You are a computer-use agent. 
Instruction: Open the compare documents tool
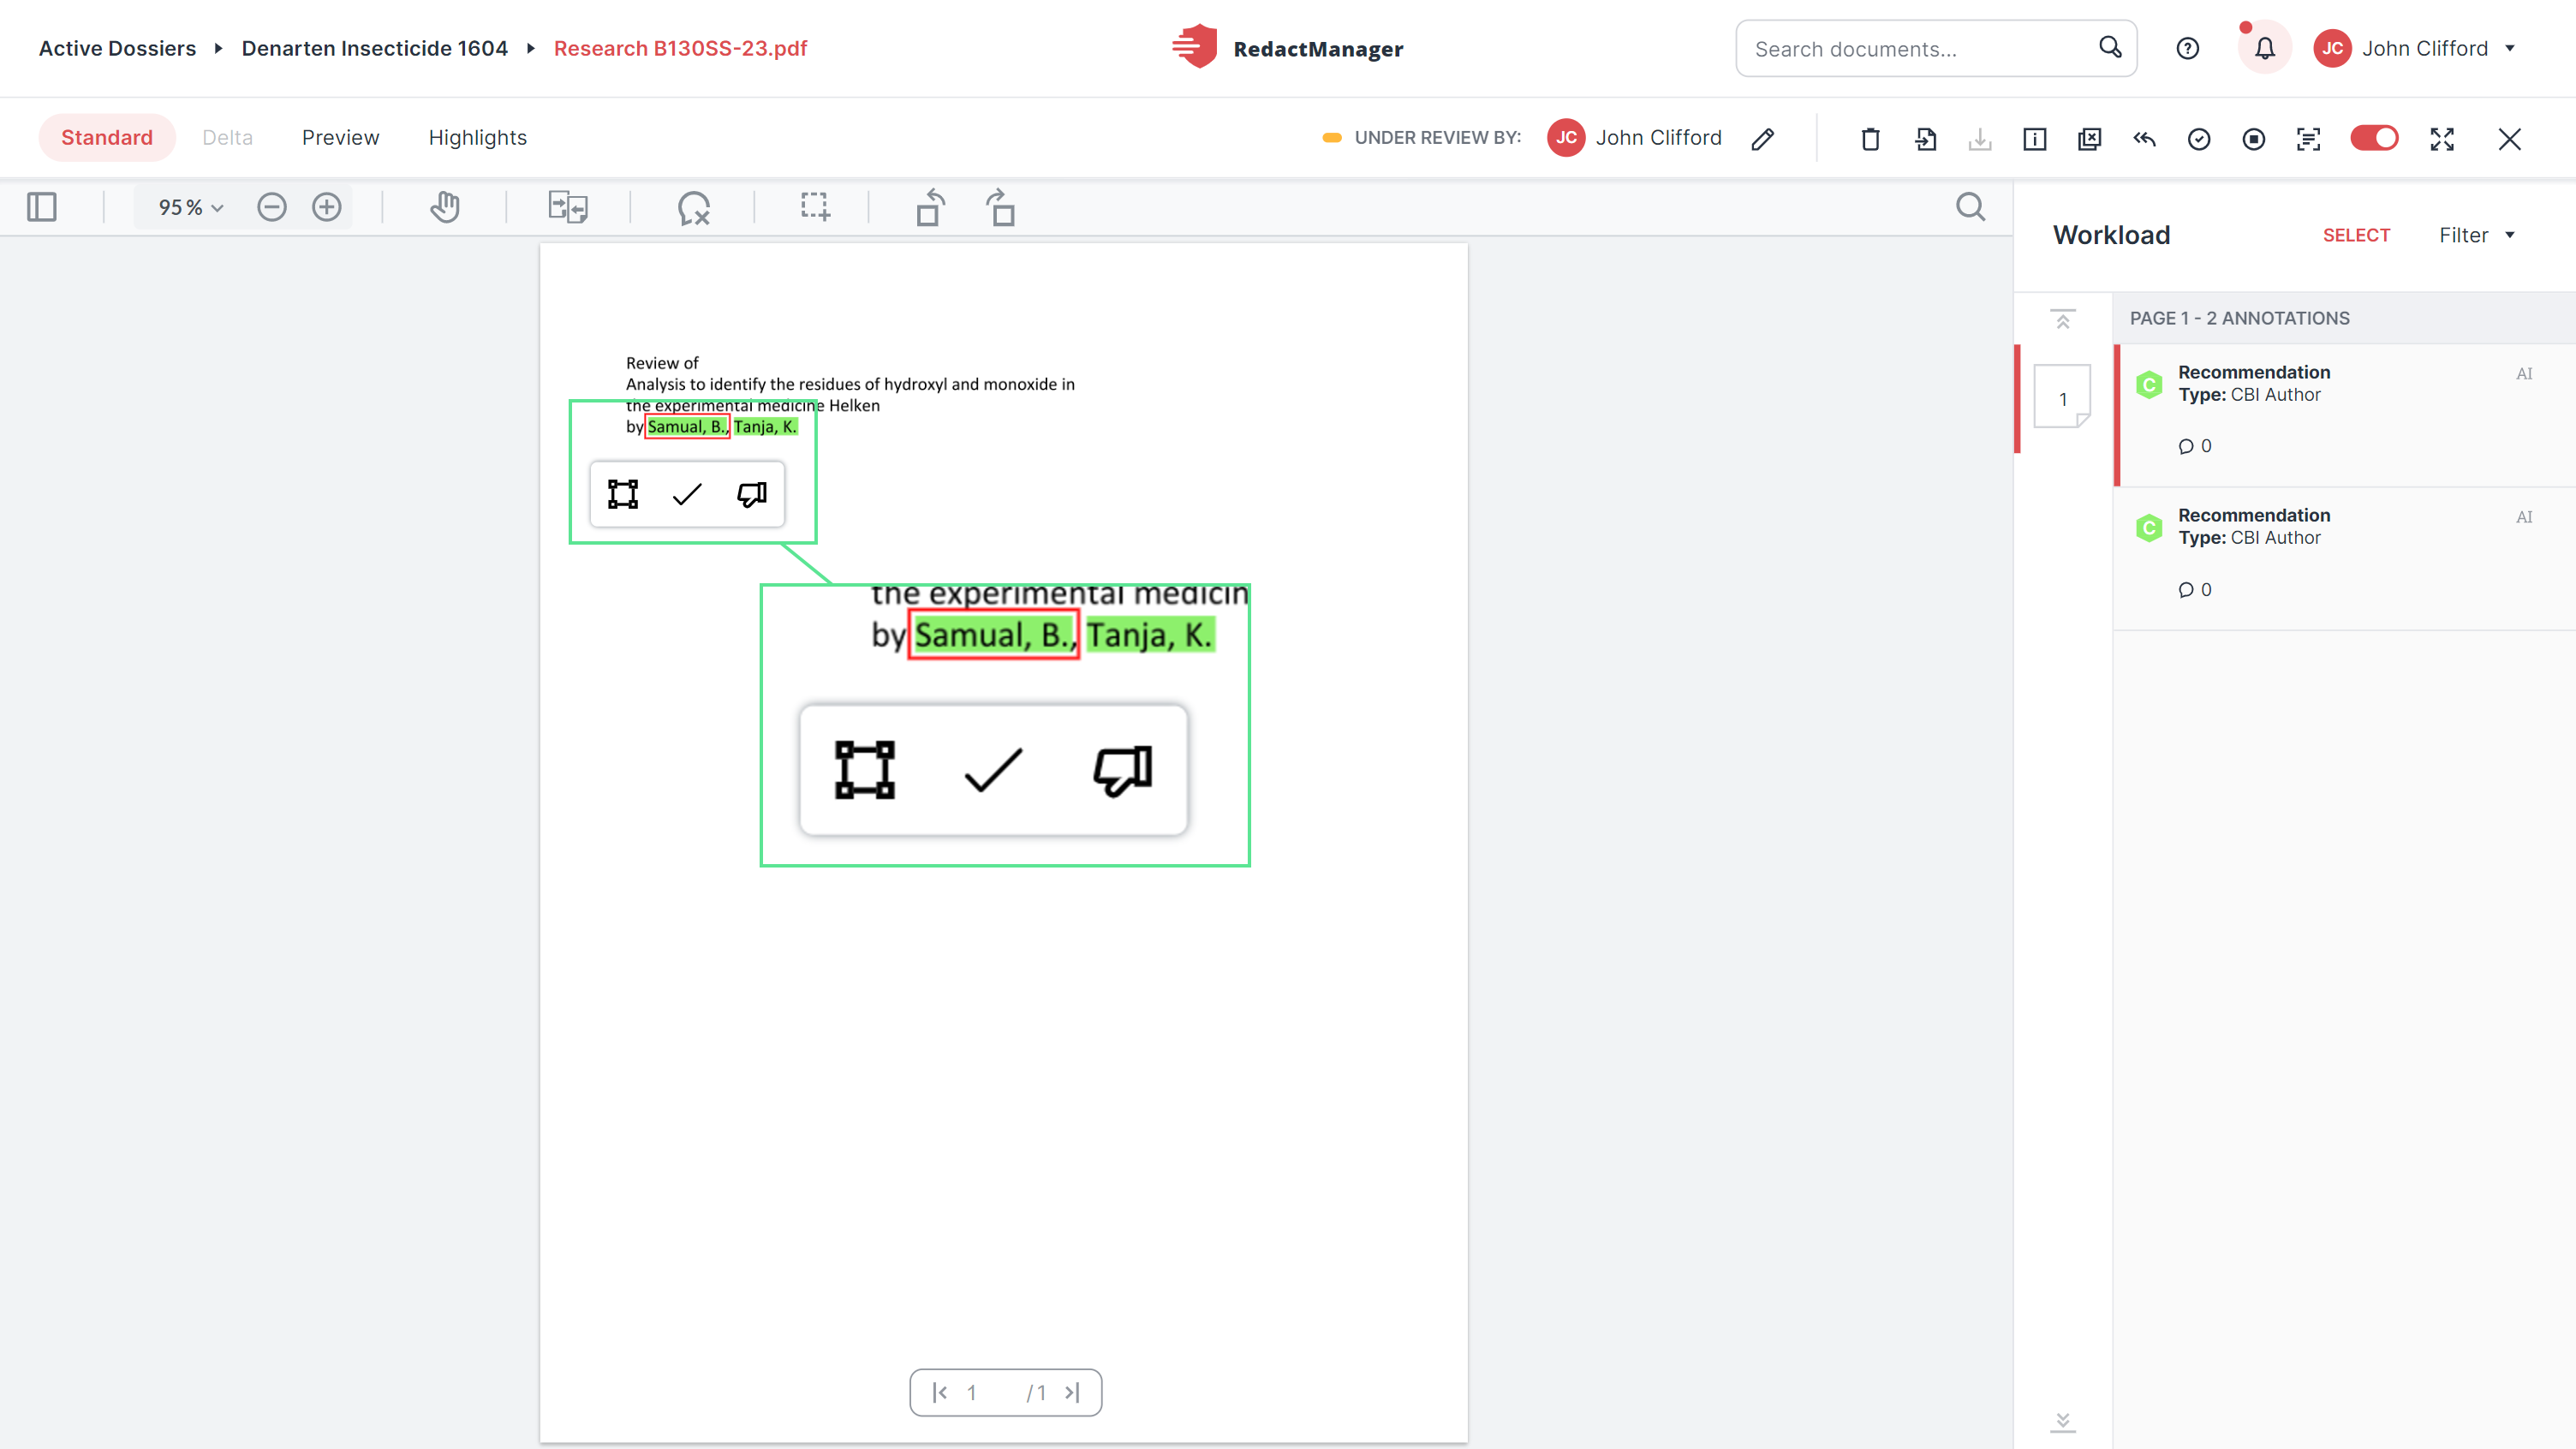tap(568, 207)
